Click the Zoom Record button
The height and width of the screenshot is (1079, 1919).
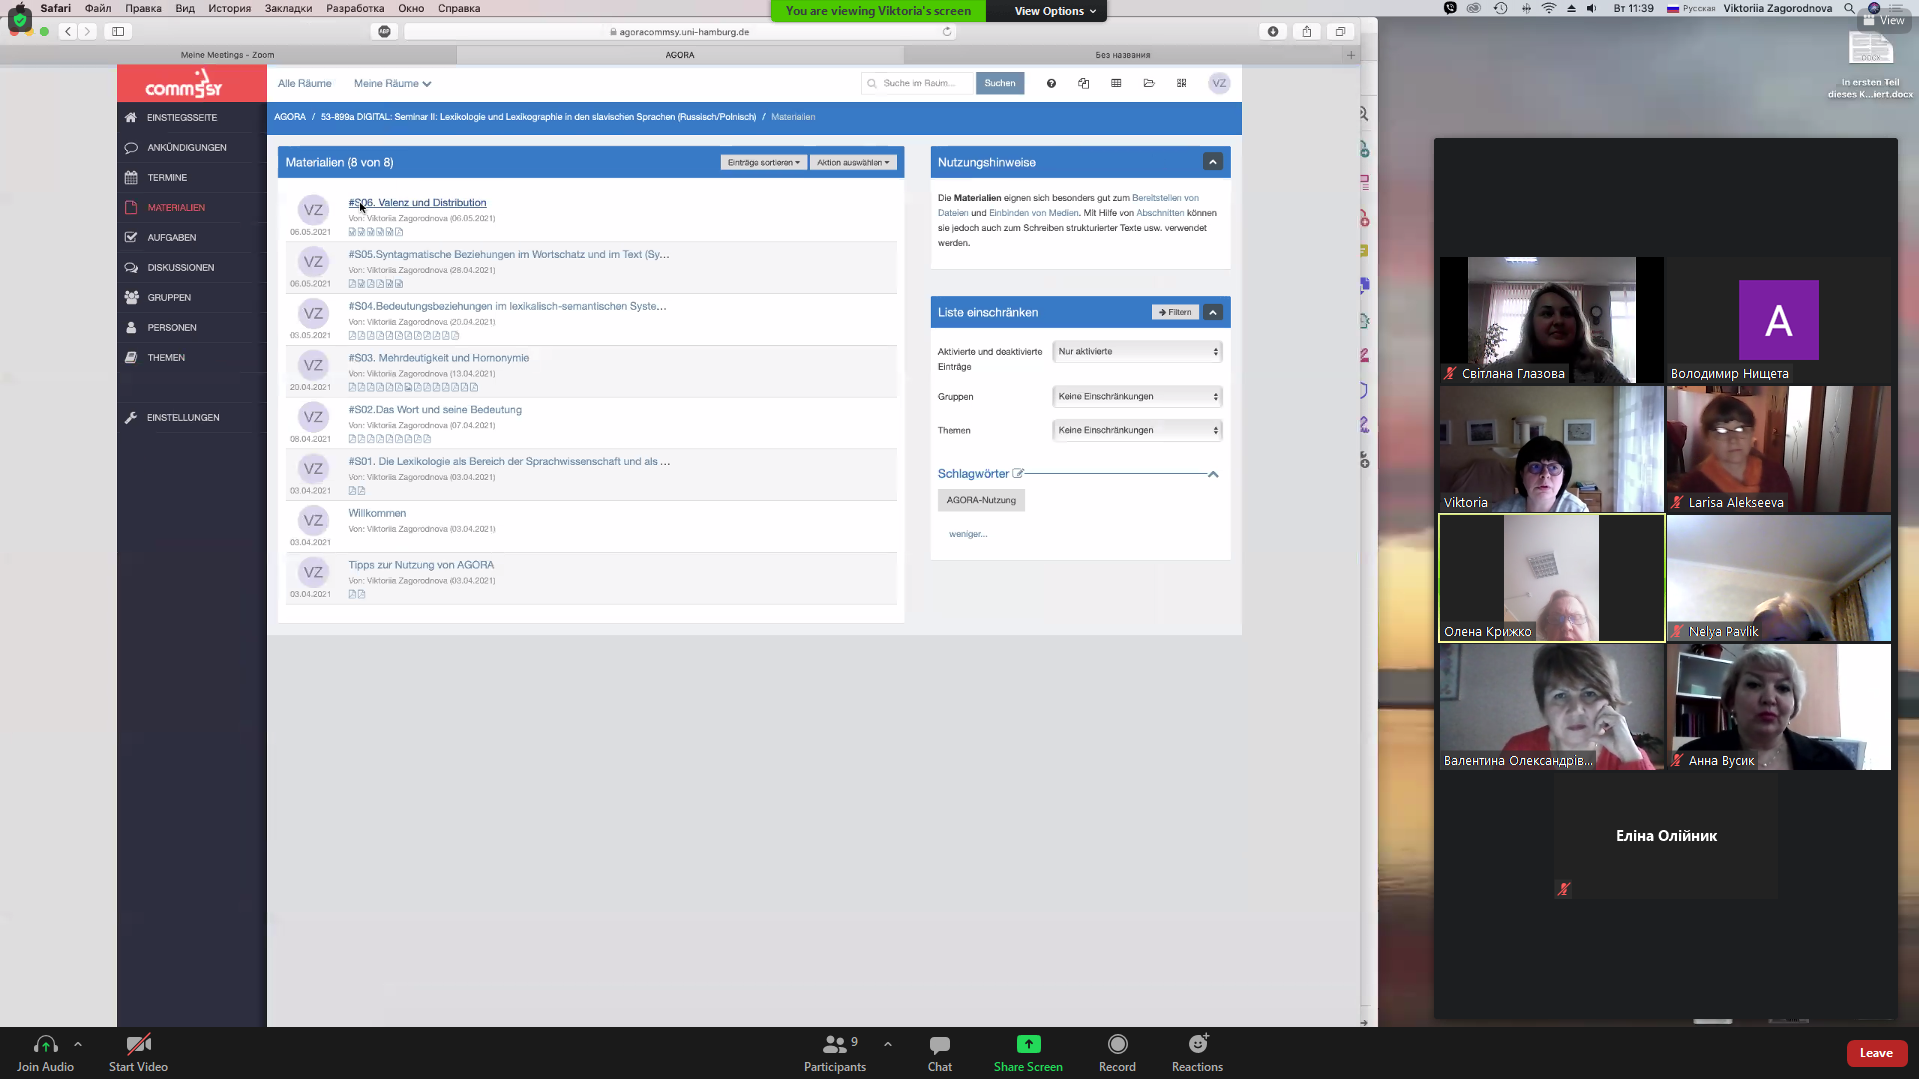click(x=1117, y=1053)
